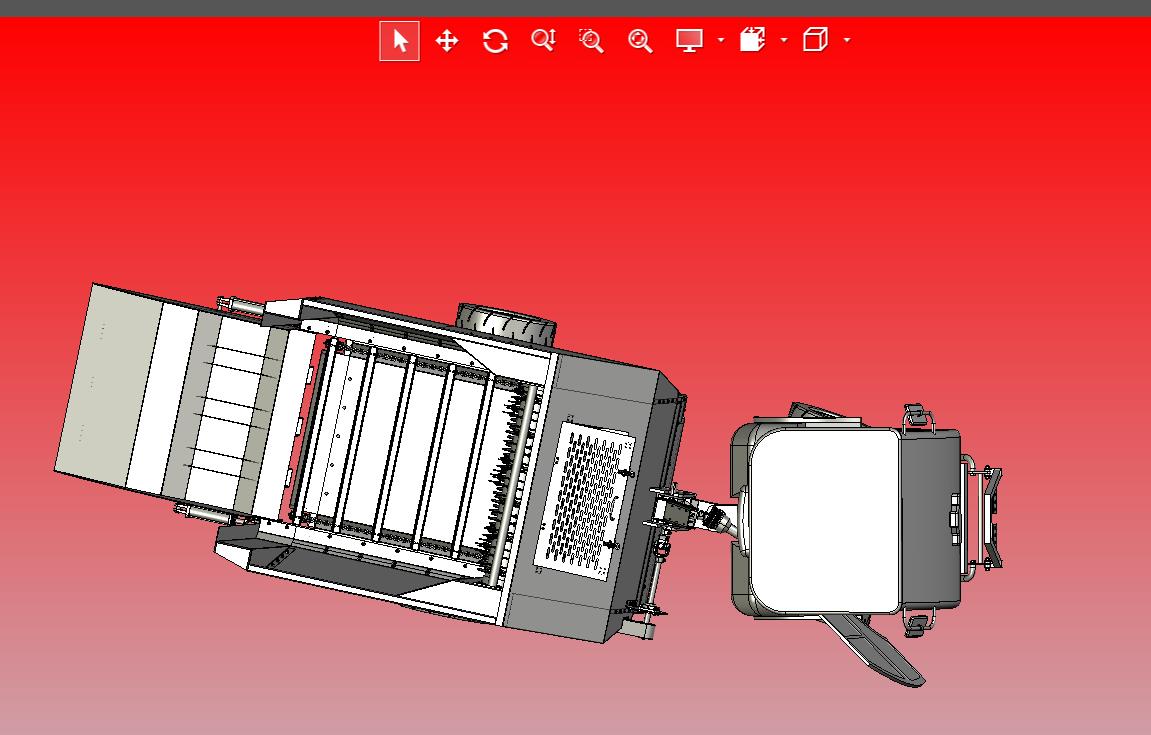Click the section cut view icon
The height and width of the screenshot is (735, 1151).
[752, 40]
